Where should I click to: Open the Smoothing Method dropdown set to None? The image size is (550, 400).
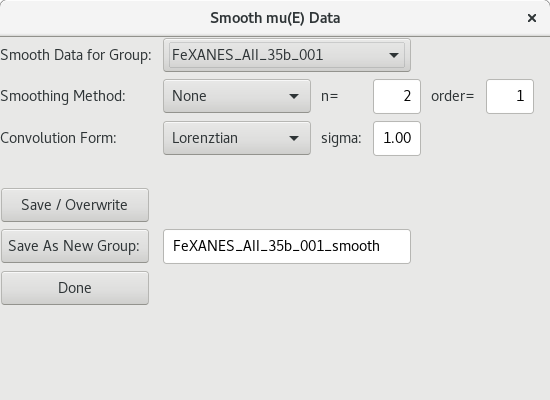(237, 96)
